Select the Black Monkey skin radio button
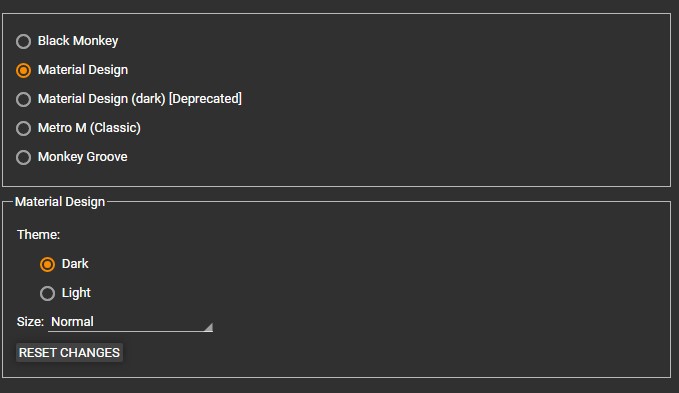 click(x=23, y=42)
